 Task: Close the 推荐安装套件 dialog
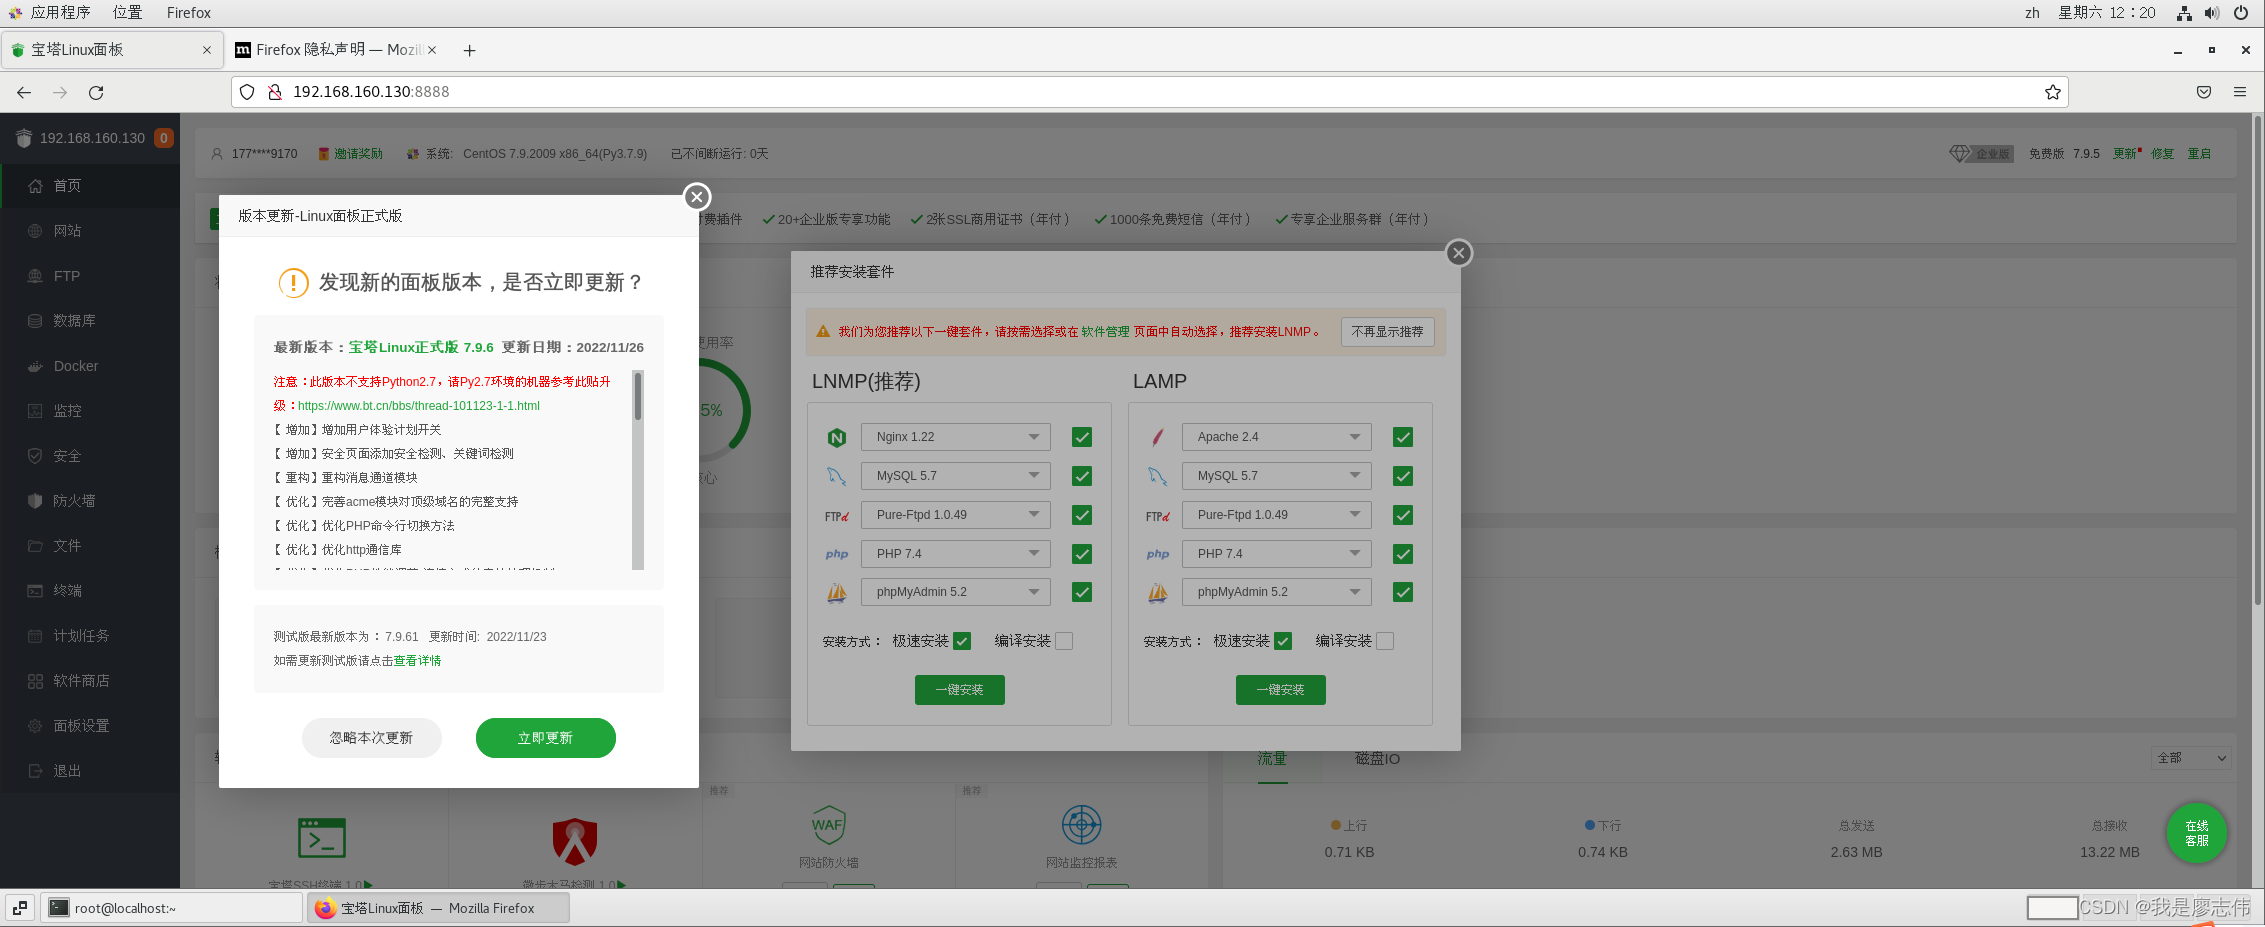[x=1459, y=253]
